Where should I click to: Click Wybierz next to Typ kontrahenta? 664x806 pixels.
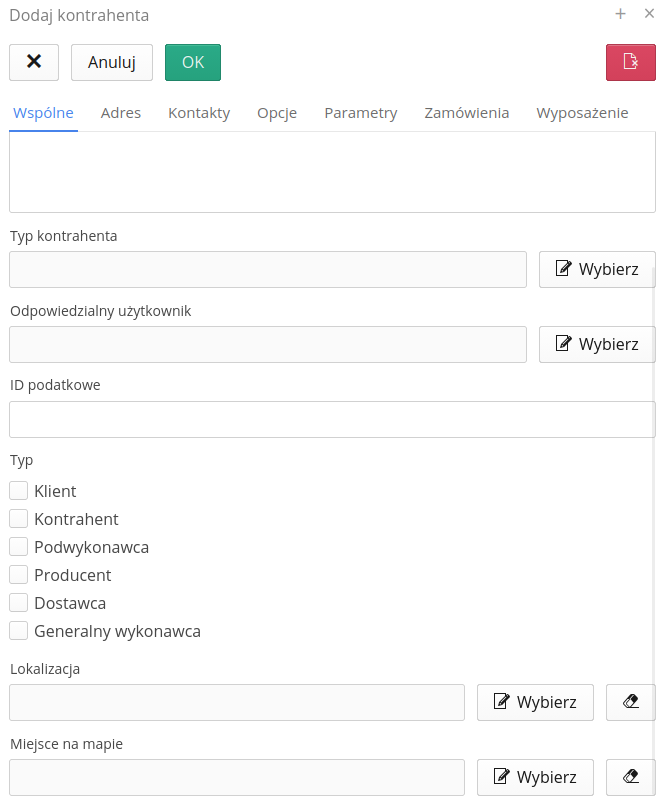(x=597, y=269)
